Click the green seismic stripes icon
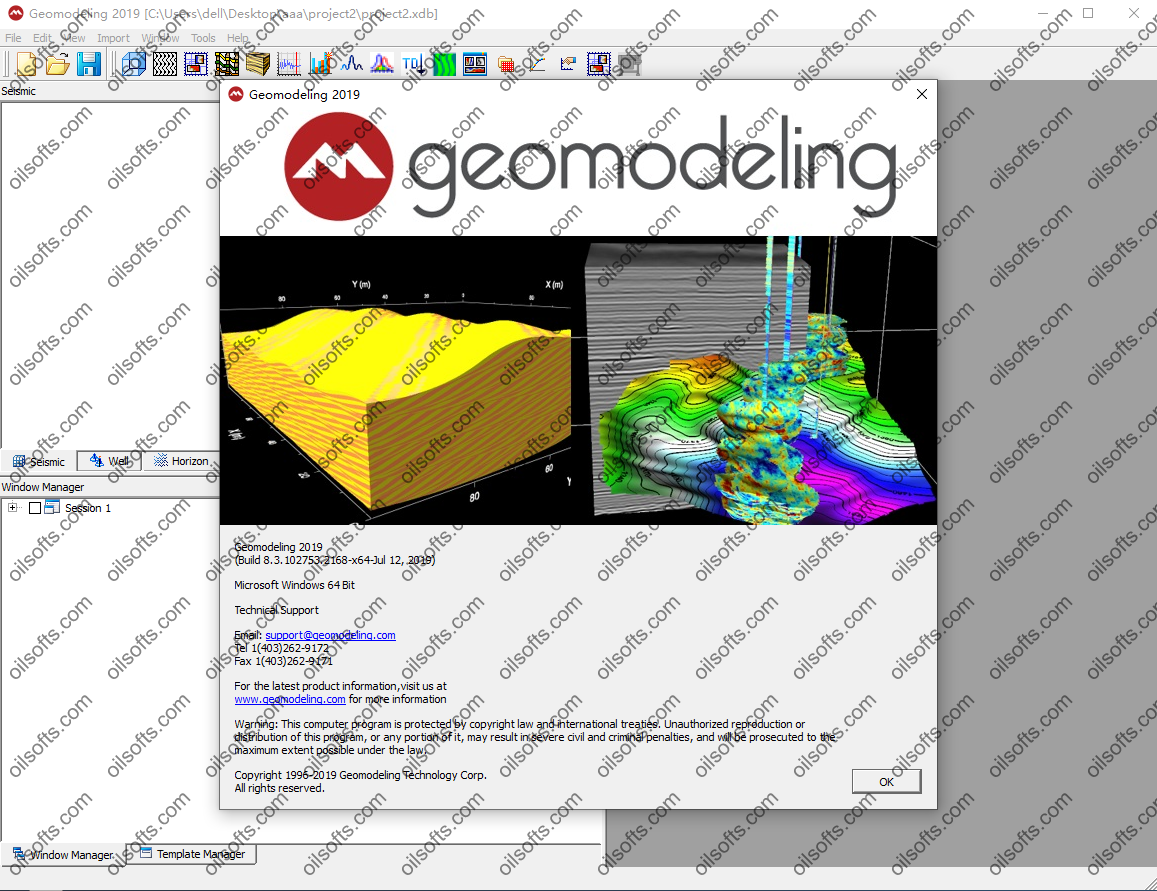 click(444, 64)
